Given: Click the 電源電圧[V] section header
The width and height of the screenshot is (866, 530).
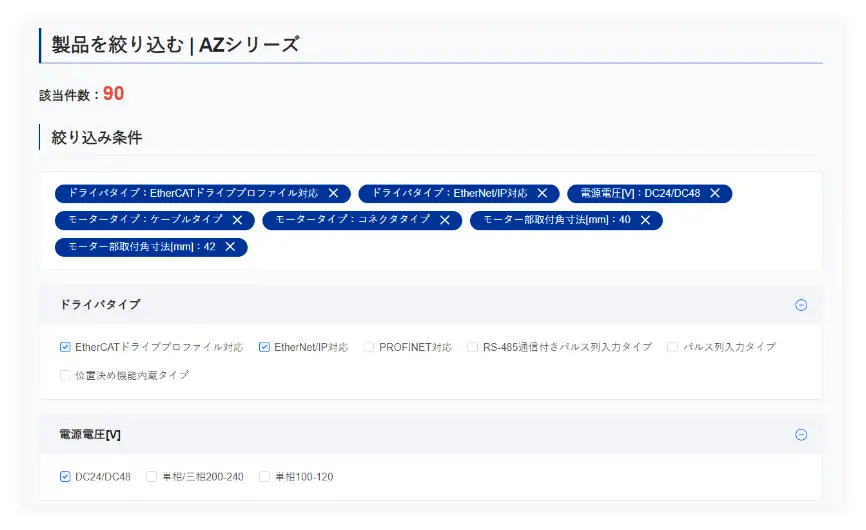Looking at the screenshot, I should pos(431,434).
